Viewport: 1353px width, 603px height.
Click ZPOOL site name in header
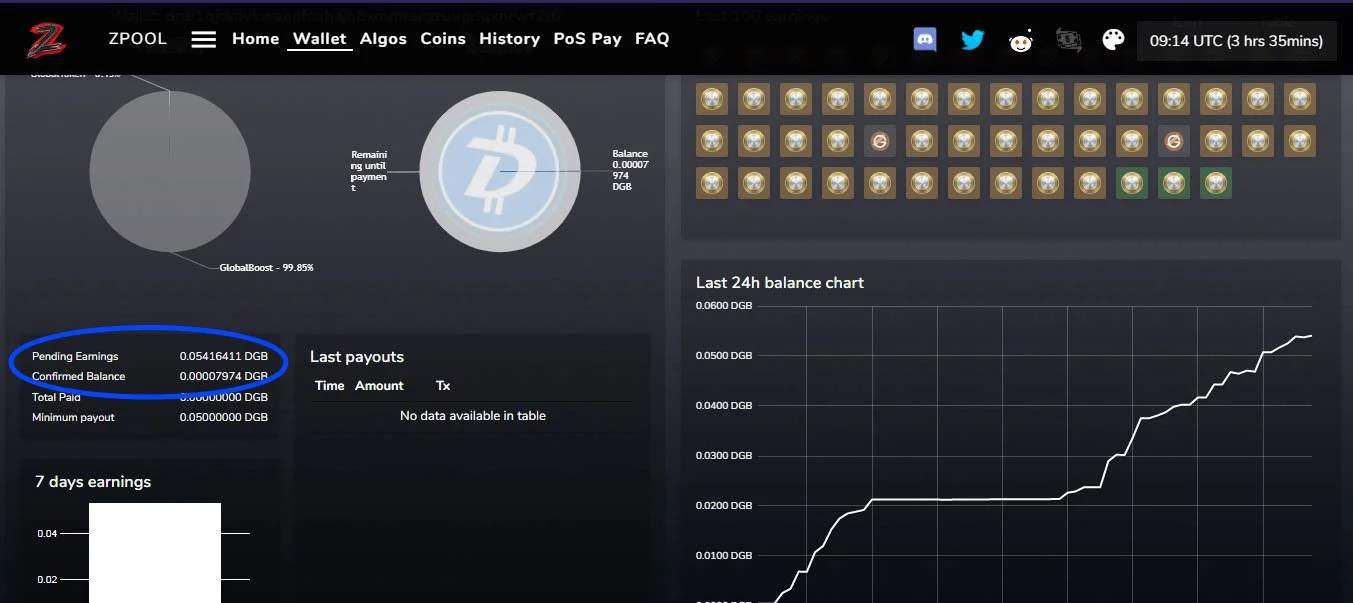pyautogui.click(x=138, y=39)
